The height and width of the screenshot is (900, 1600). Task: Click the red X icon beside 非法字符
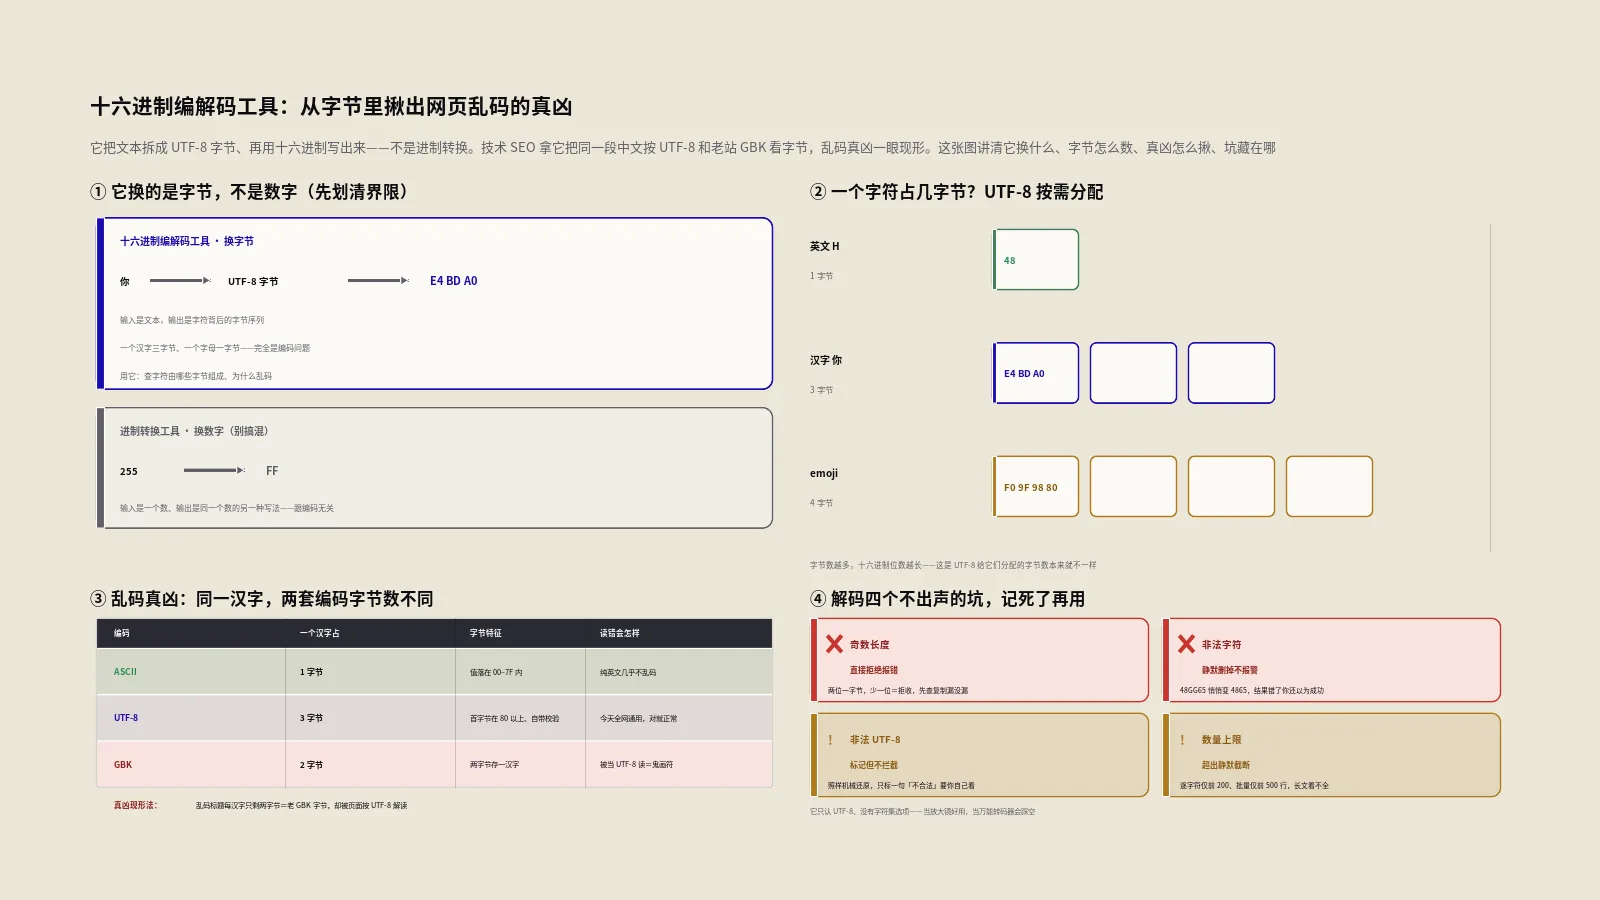(1186, 644)
